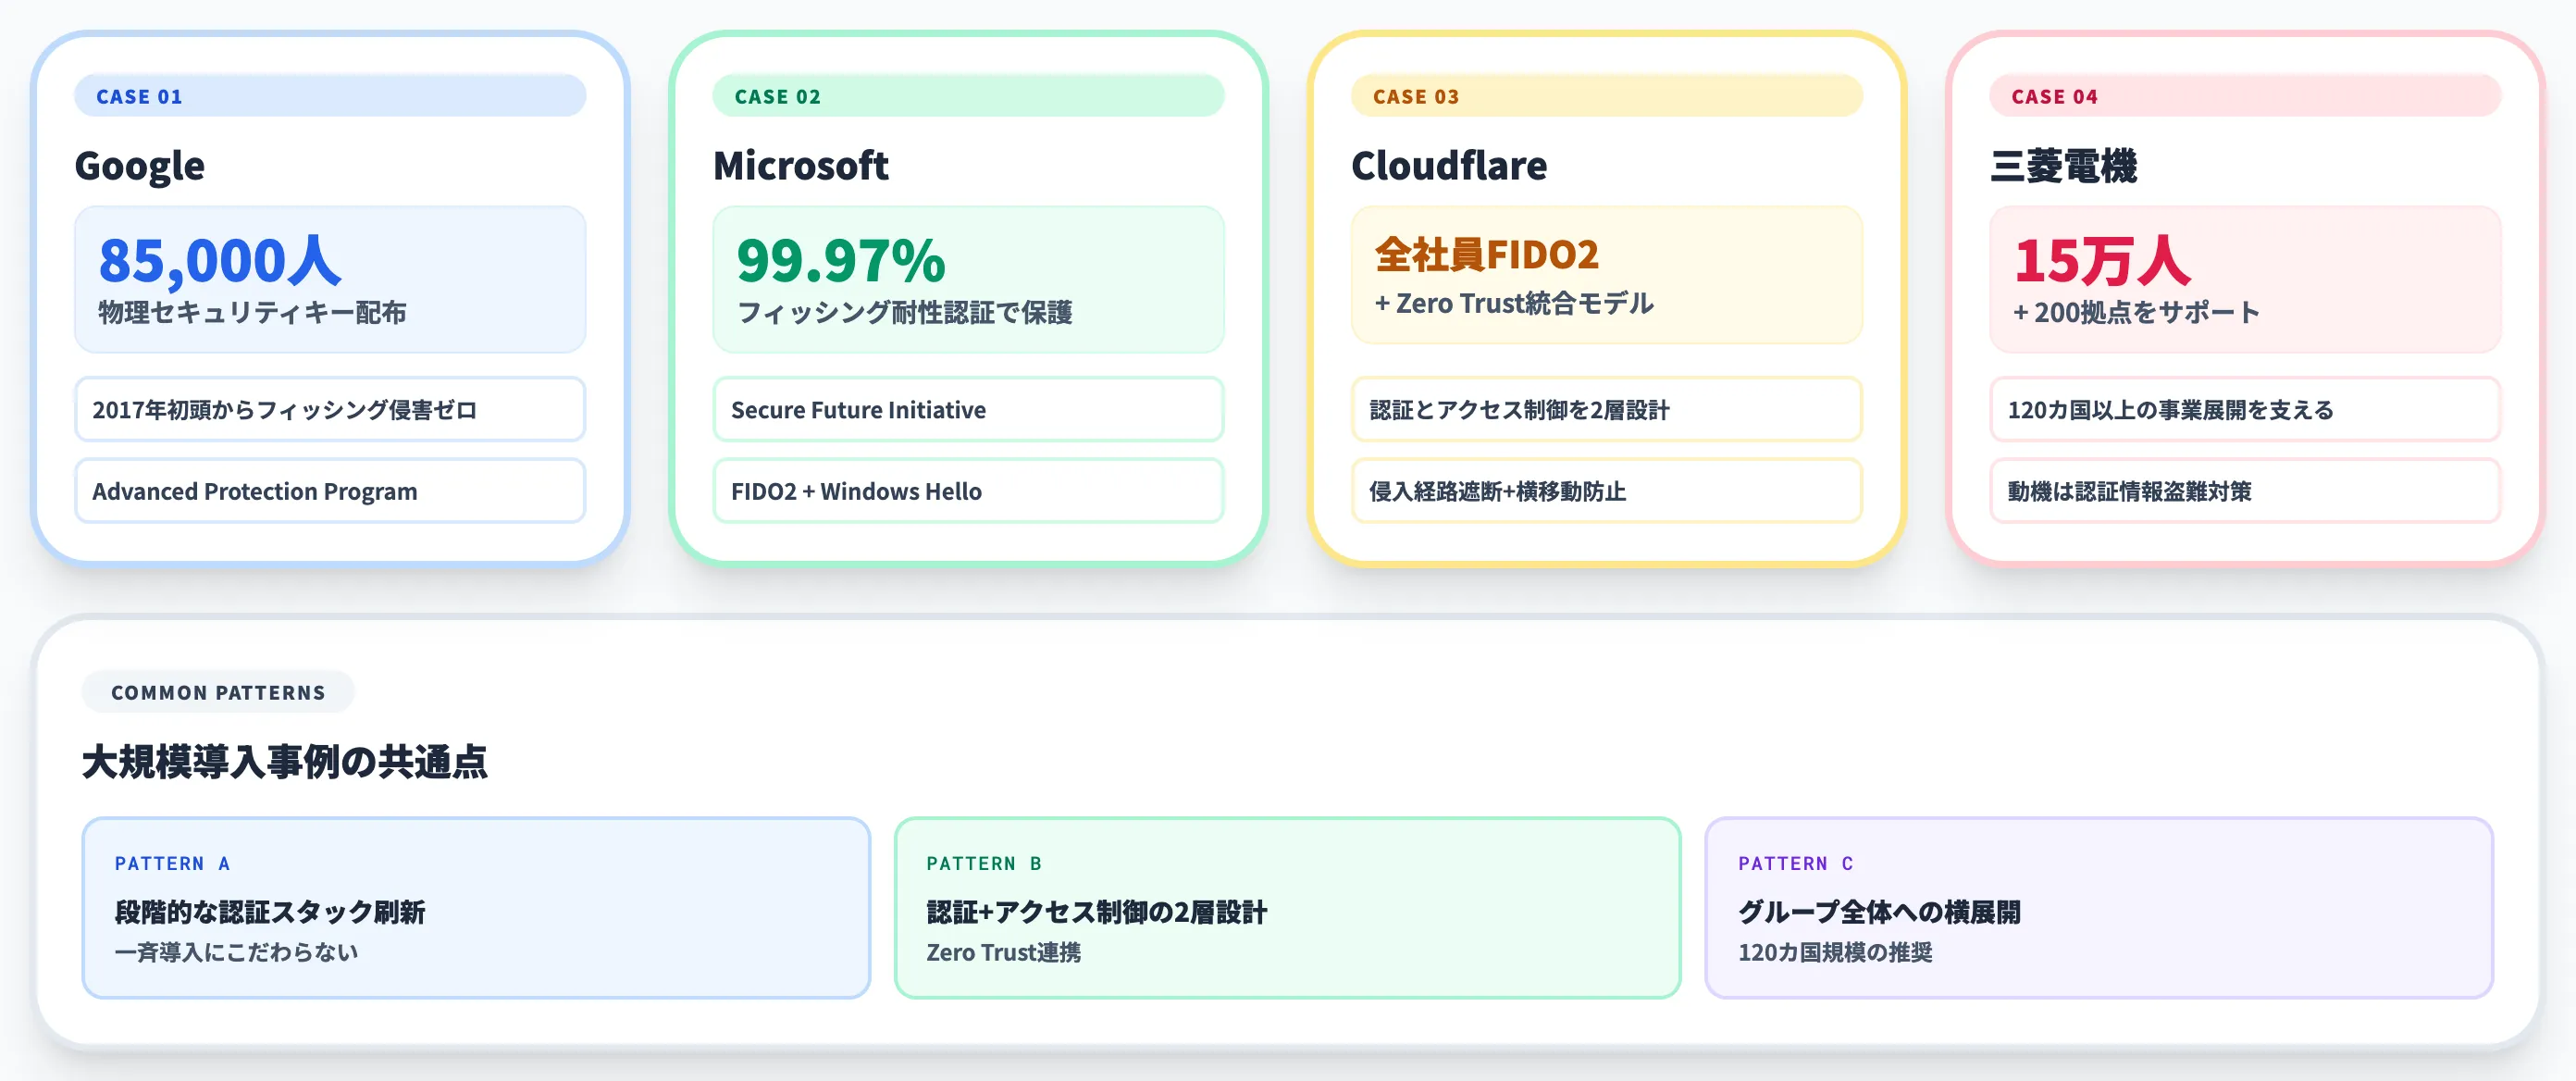The height and width of the screenshot is (1081, 2576).
Task: Click グループ全体への横展開 title
Action: [1879, 912]
